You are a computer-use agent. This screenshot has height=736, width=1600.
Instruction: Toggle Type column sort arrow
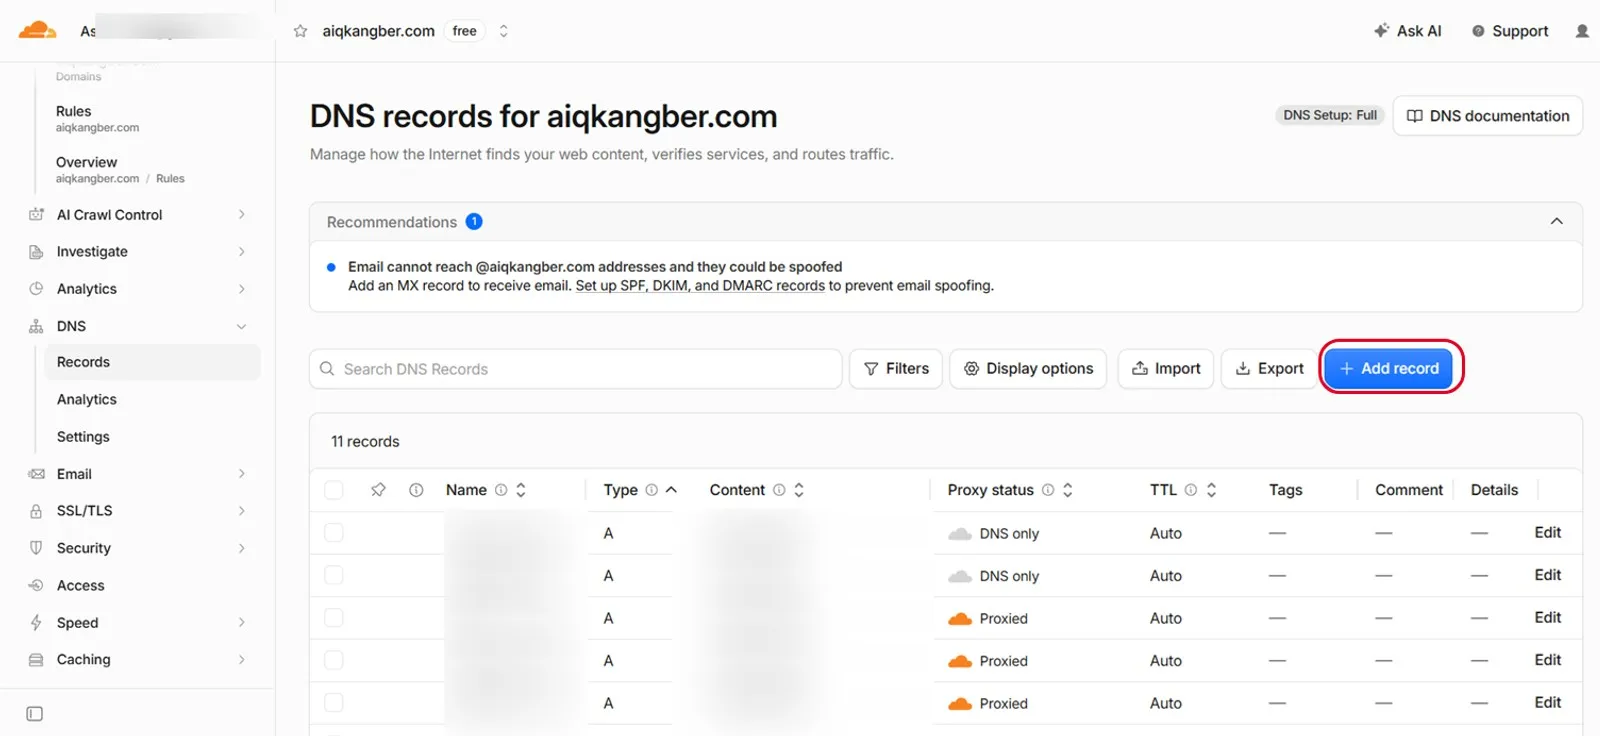click(x=671, y=490)
